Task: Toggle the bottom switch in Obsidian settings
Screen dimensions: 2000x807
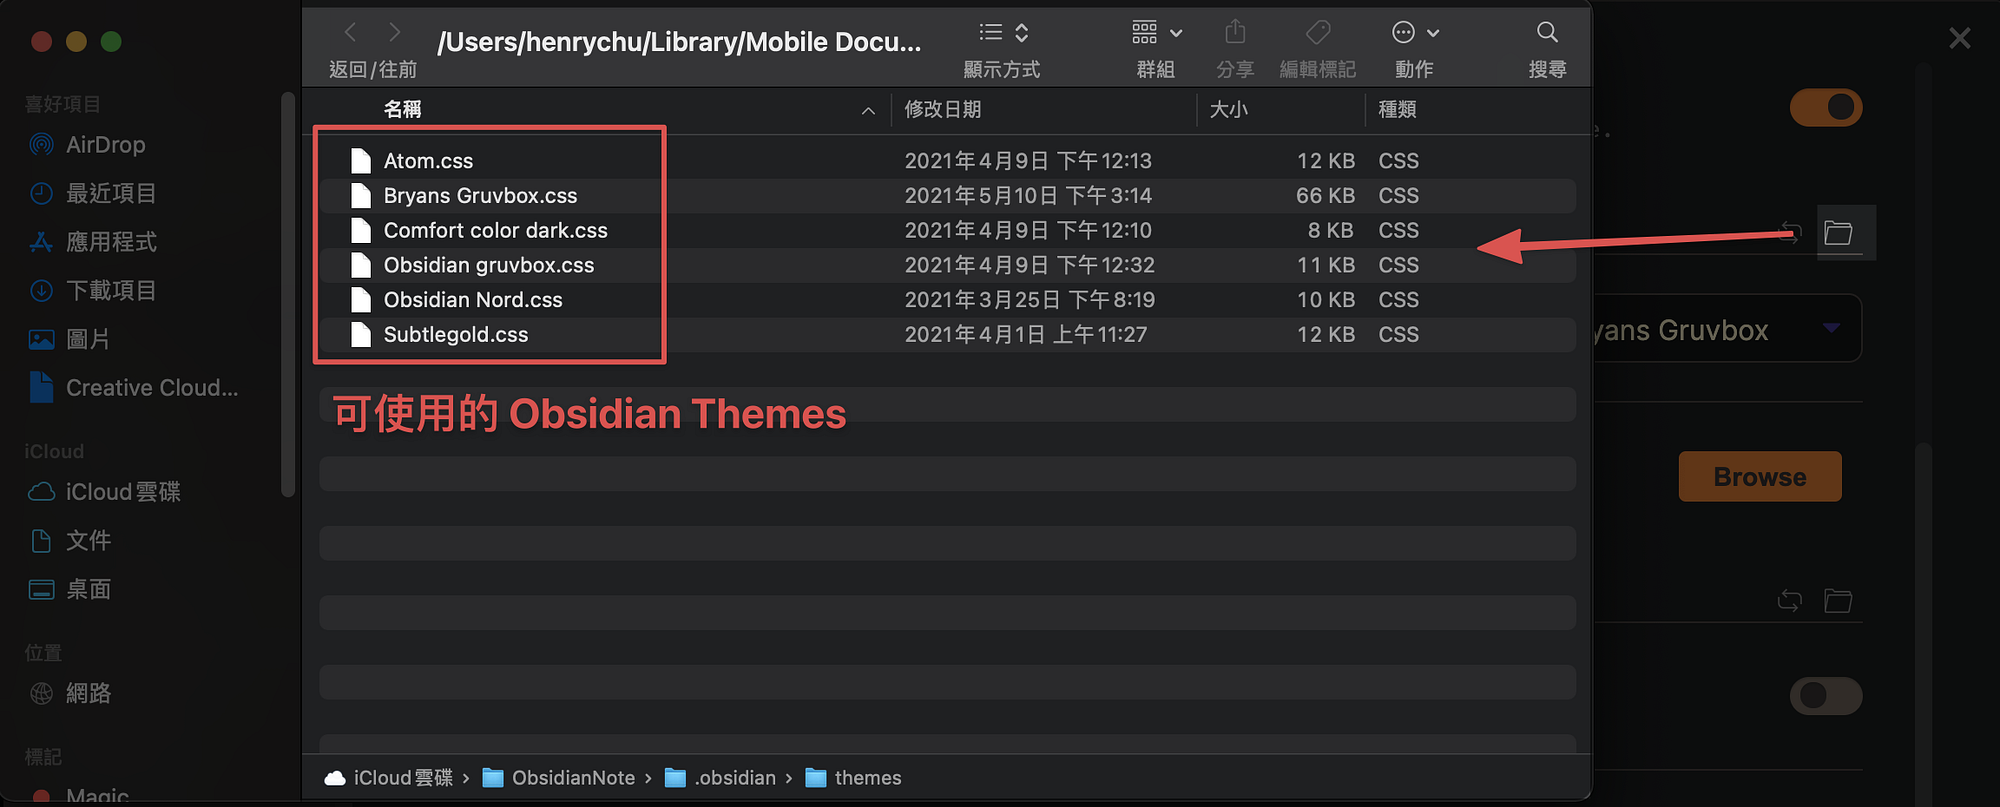Action: point(1826,696)
